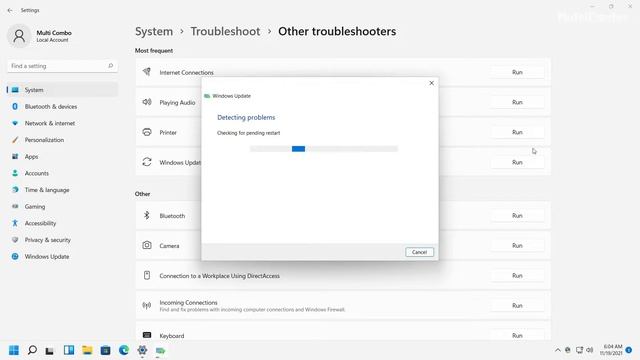Click the DirectAccess connection row icon
Image resolution: width=640 pixels, height=360 pixels.
(147, 276)
